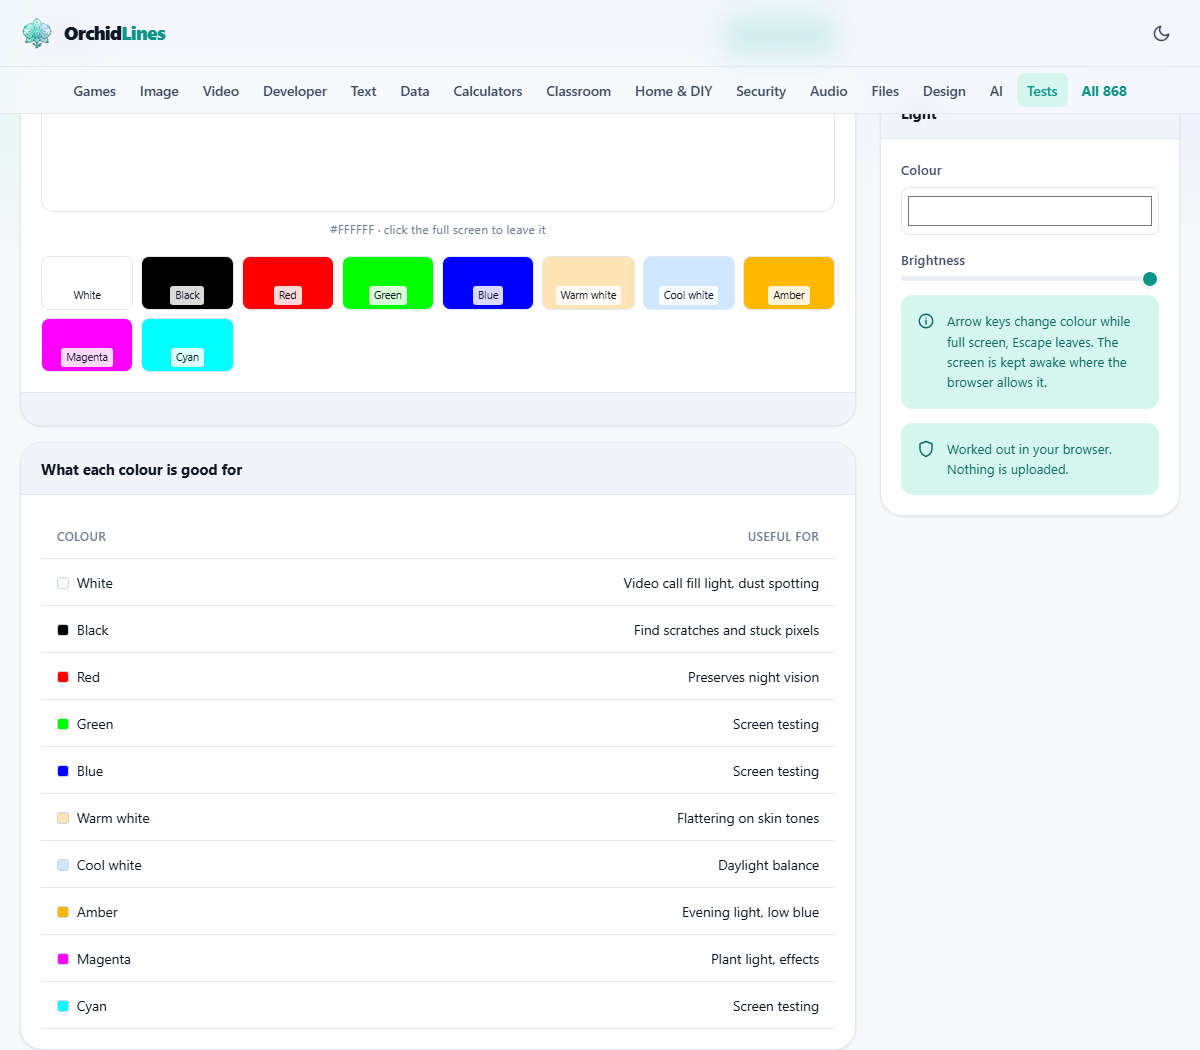1200x1050 pixels.
Task: Go to the Calculators category
Action: [x=488, y=91]
